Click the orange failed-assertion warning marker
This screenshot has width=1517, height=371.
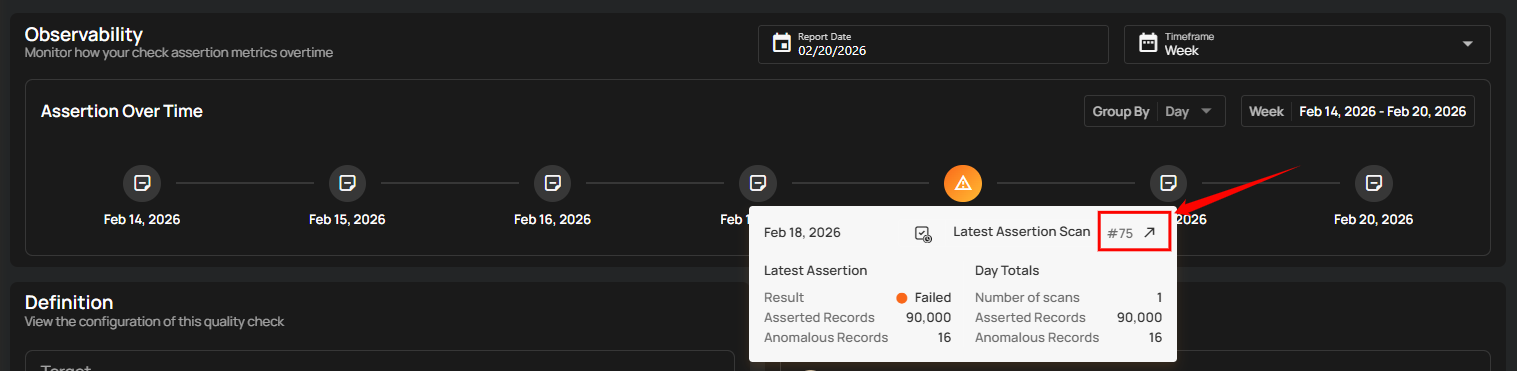coord(963,183)
